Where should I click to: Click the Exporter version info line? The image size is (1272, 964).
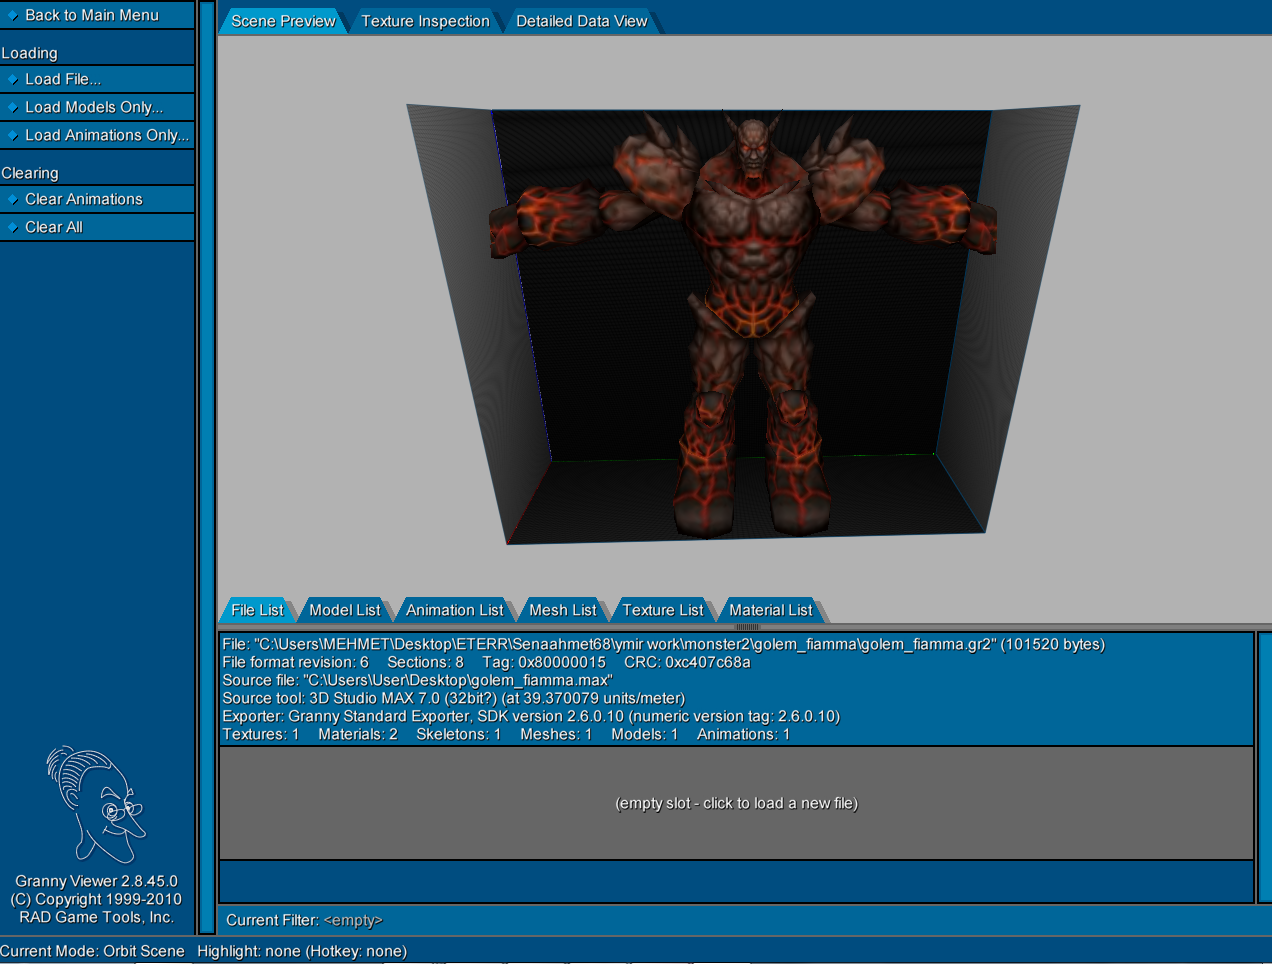tap(531, 716)
